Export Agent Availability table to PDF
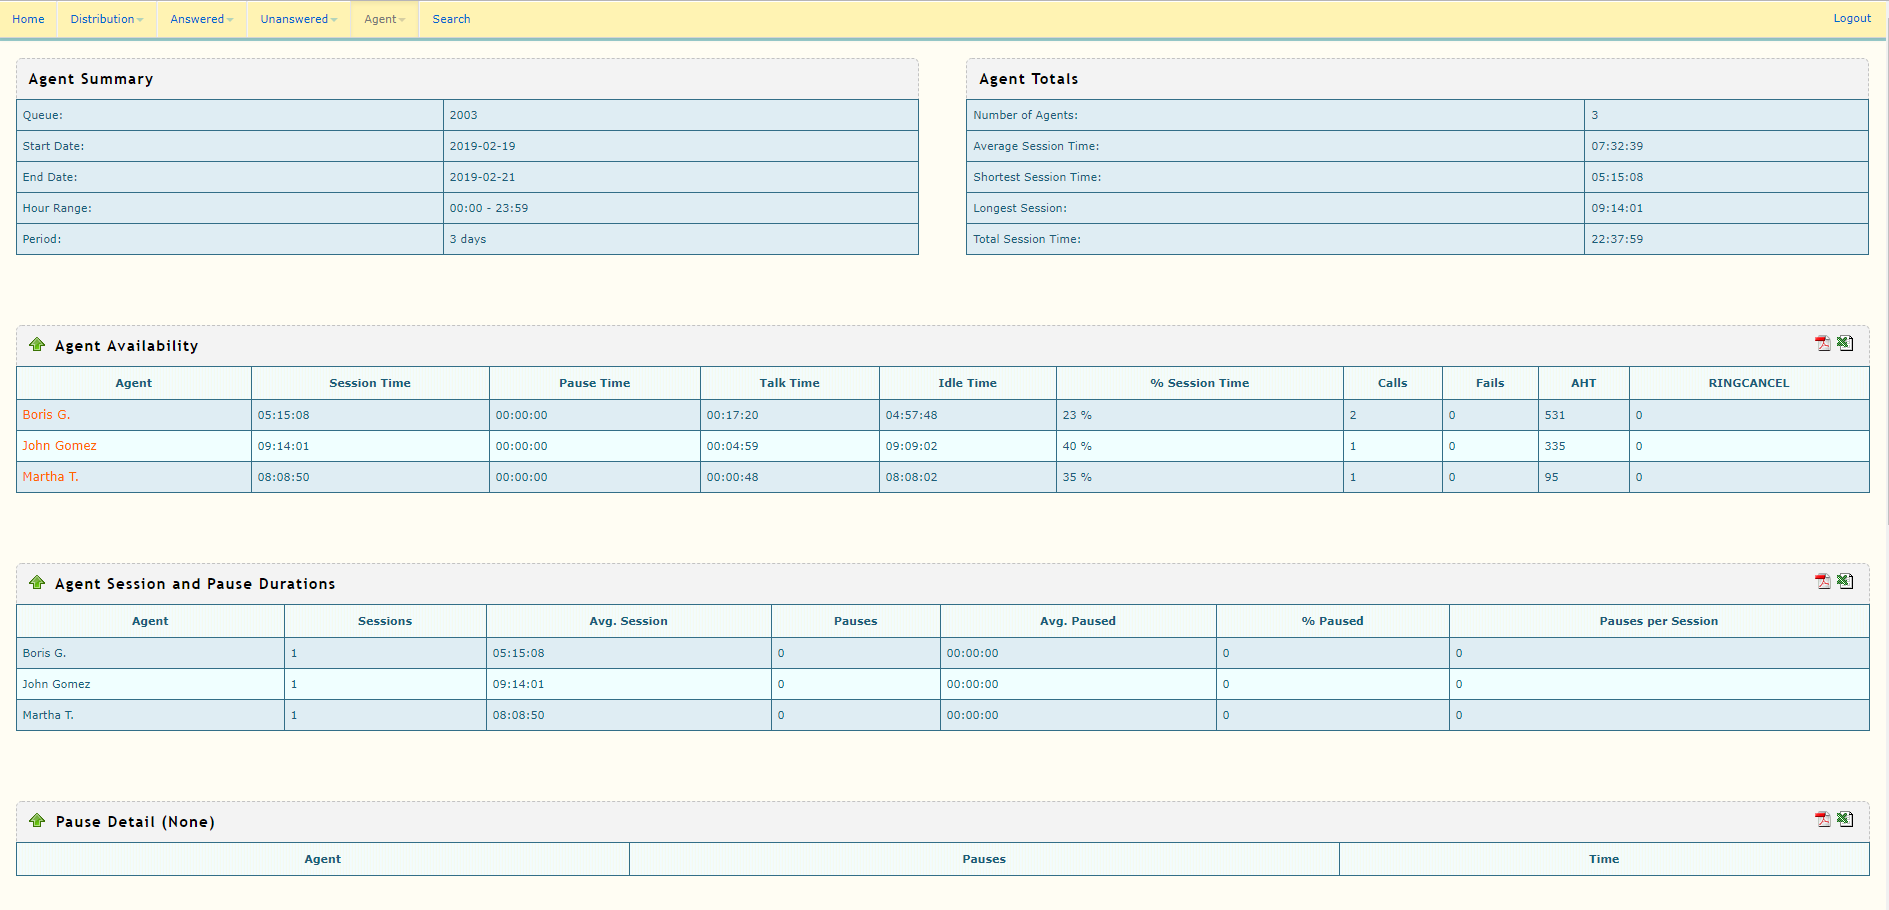The image size is (1889, 910). tap(1822, 344)
